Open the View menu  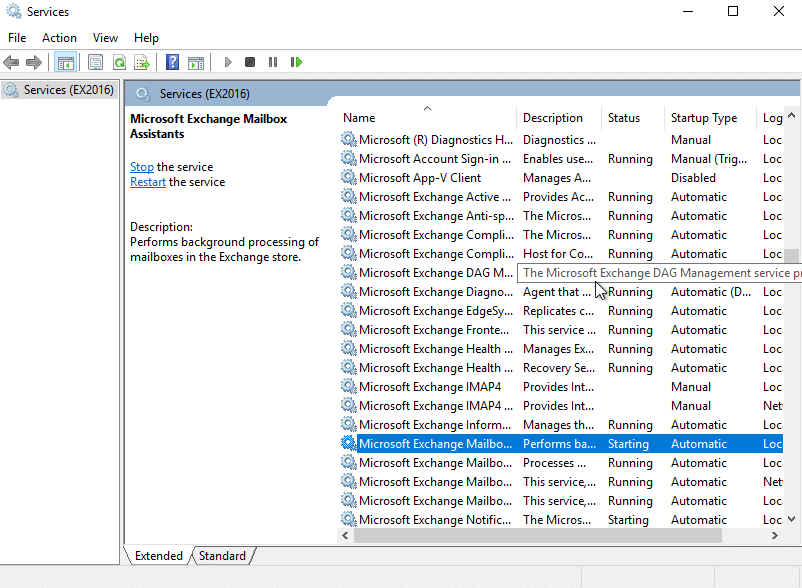tap(105, 38)
